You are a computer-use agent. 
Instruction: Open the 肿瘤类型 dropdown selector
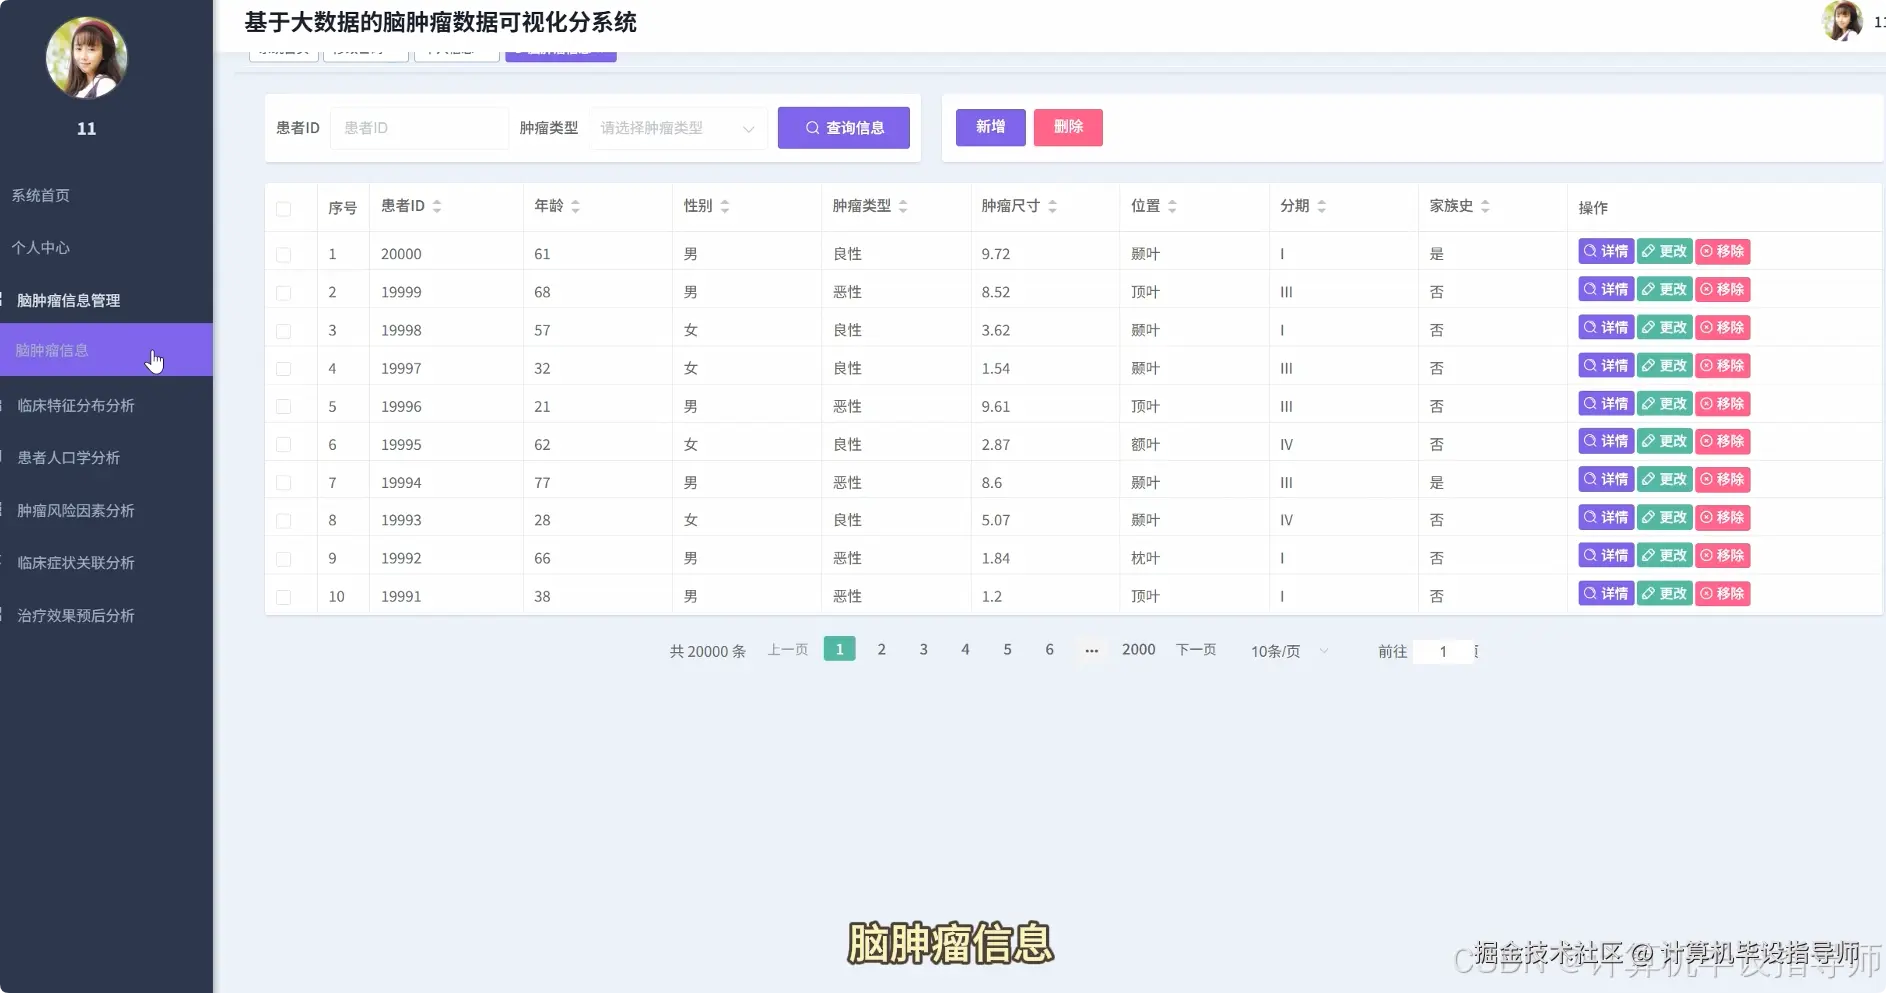pos(677,127)
